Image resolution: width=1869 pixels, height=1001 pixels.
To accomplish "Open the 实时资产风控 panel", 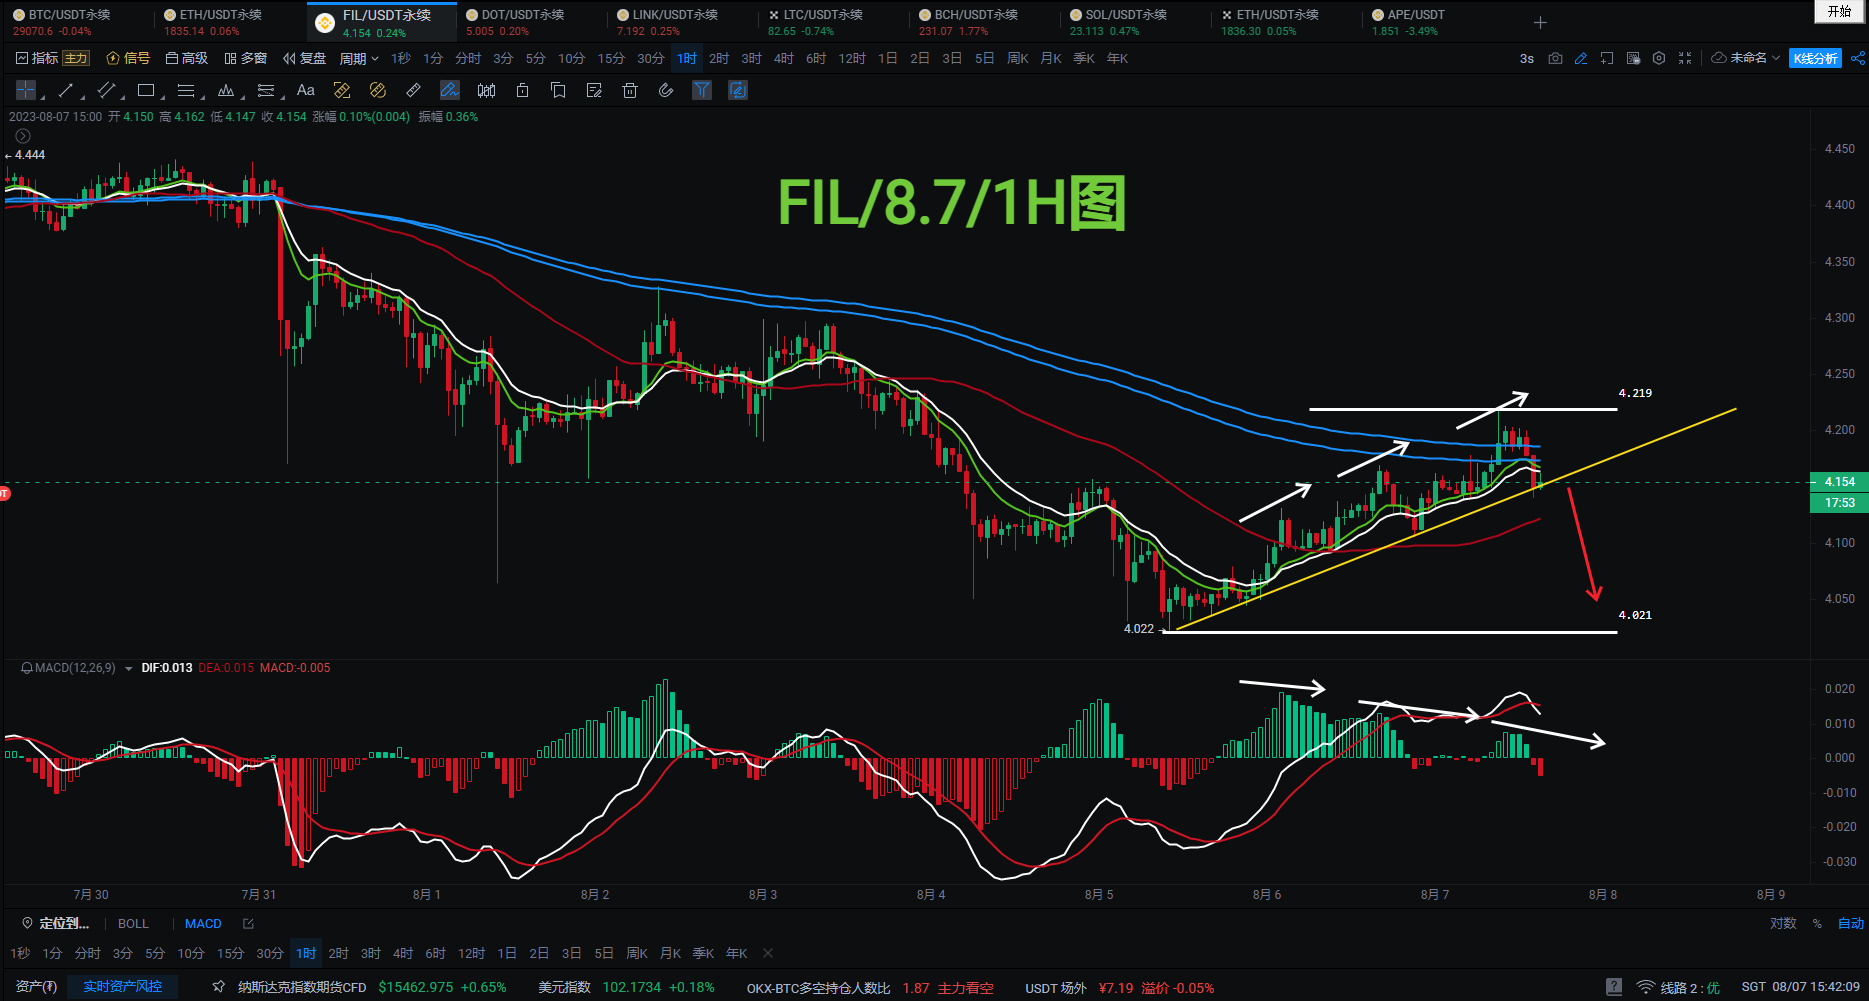I will coord(122,987).
